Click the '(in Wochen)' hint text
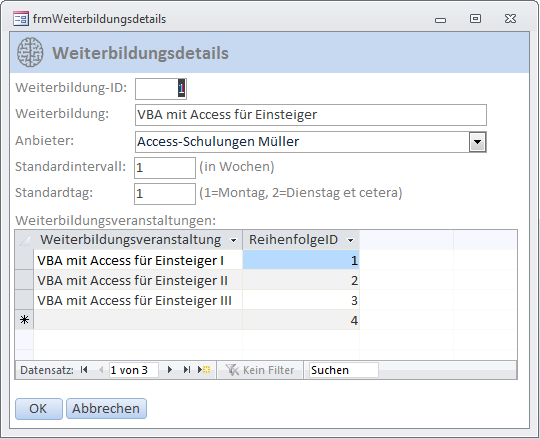540x439 pixels. 237,167
